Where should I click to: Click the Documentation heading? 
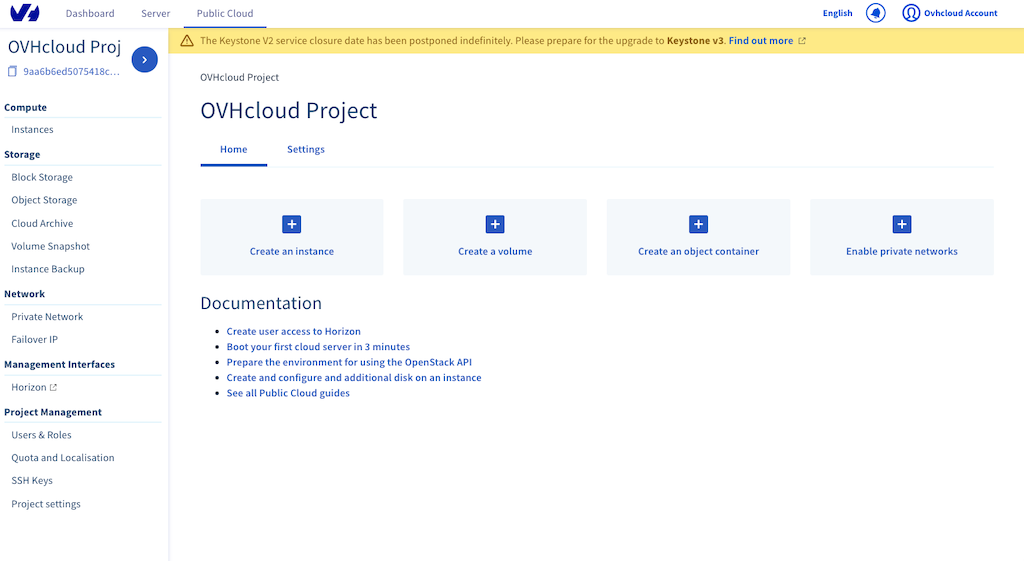click(261, 303)
